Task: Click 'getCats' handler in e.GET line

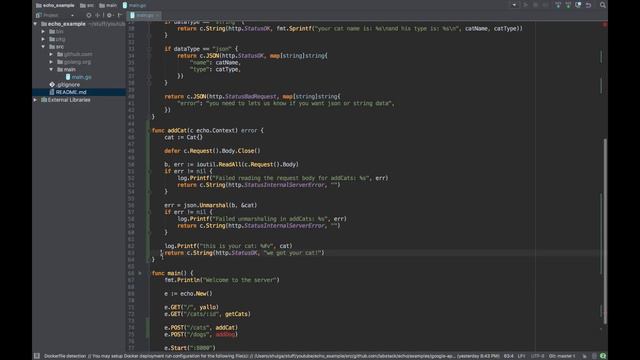Action: (x=236, y=314)
